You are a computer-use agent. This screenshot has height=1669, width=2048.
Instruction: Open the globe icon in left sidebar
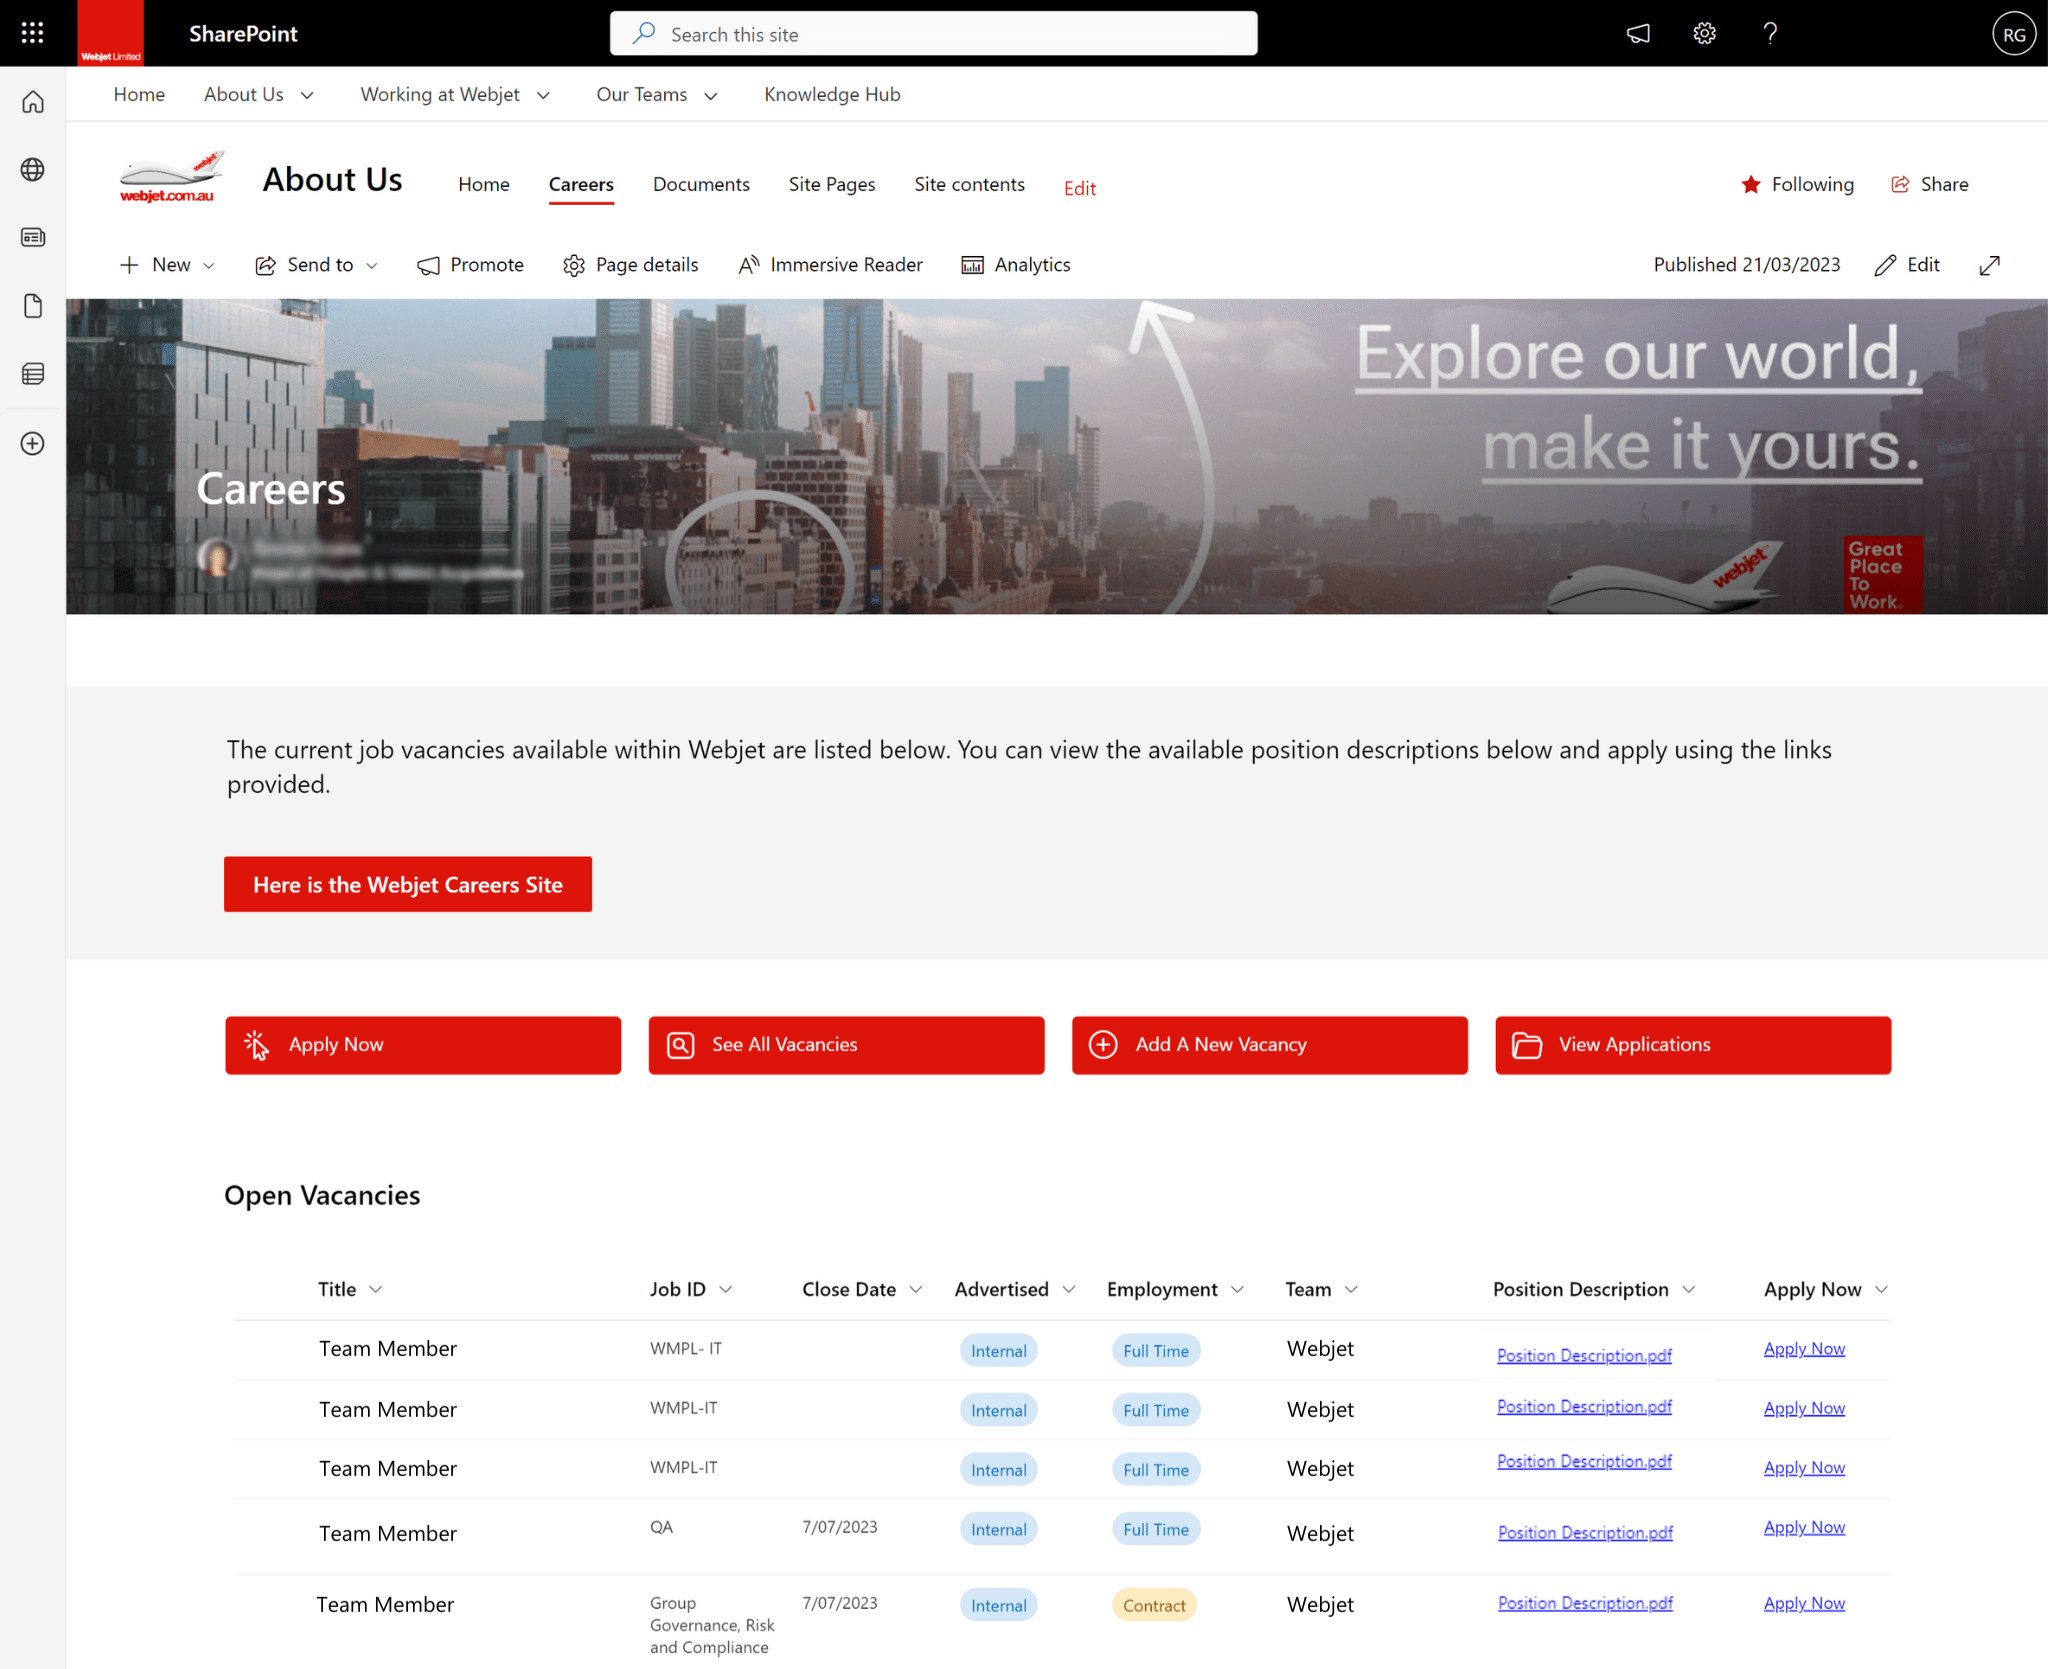pos(33,169)
